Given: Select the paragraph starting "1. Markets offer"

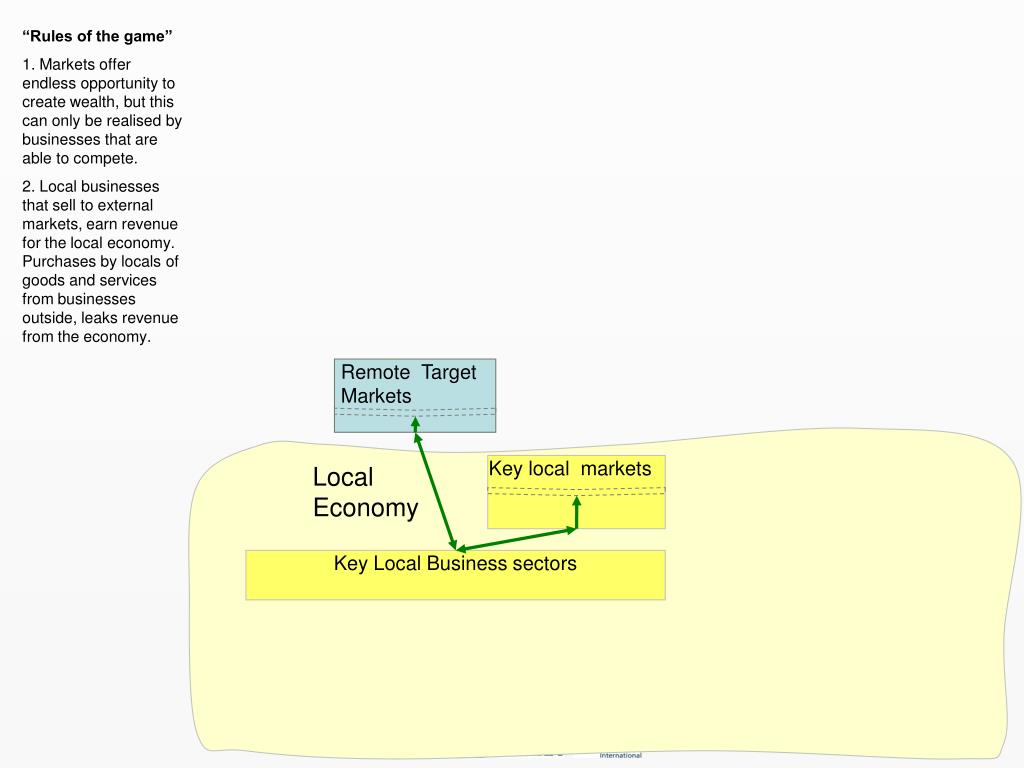Looking at the screenshot, I should (x=102, y=112).
